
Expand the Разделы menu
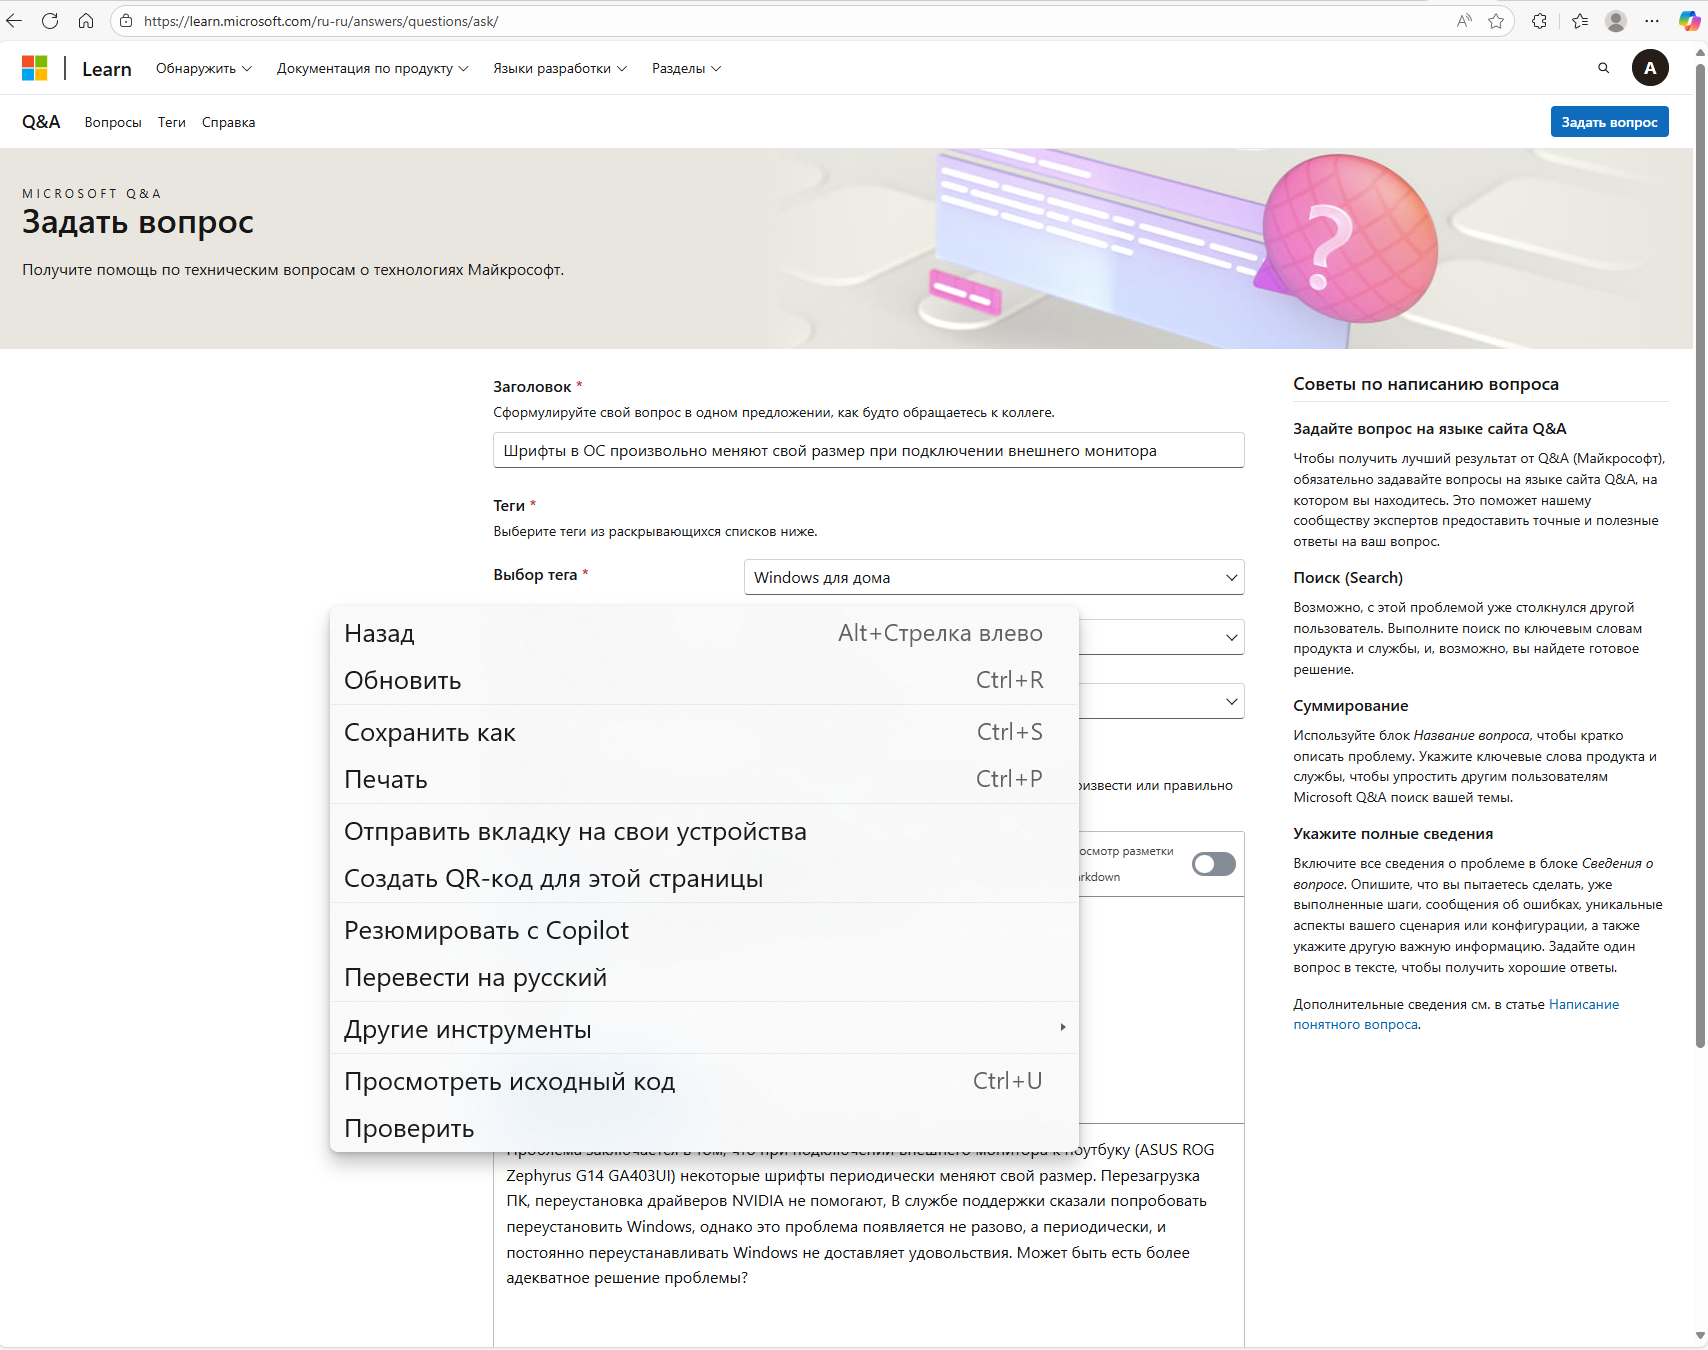pyautogui.click(x=686, y=68)
